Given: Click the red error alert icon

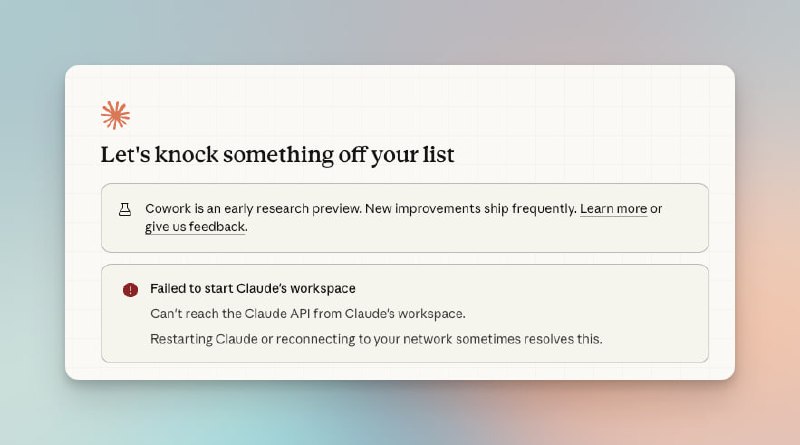Looking at the screenshot, I should tap(130, 290).
